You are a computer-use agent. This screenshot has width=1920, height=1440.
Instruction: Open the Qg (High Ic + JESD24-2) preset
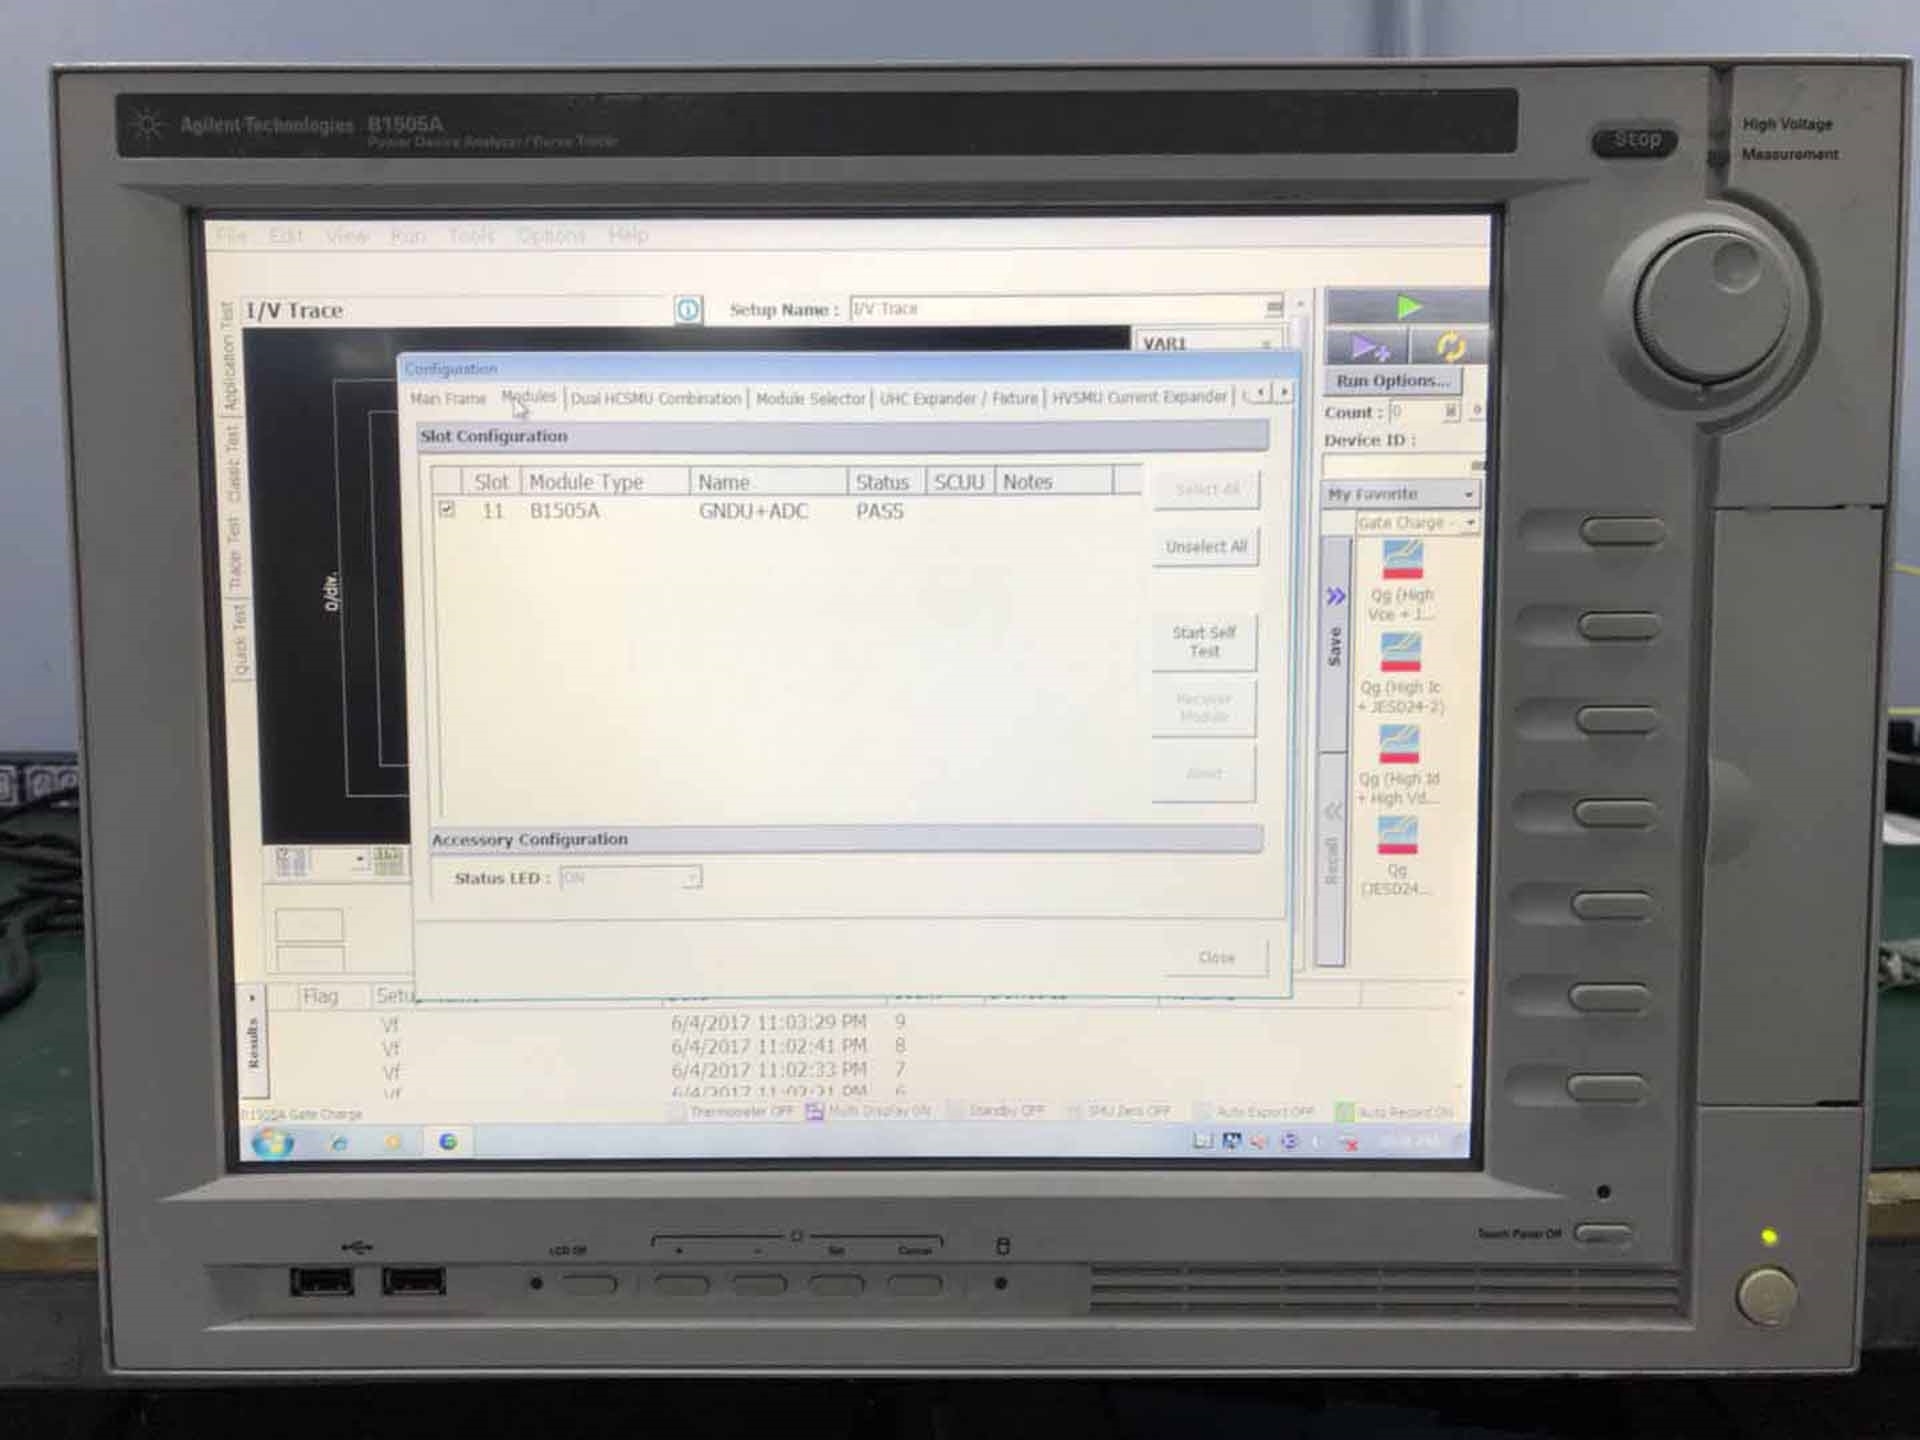(1401, 672)
